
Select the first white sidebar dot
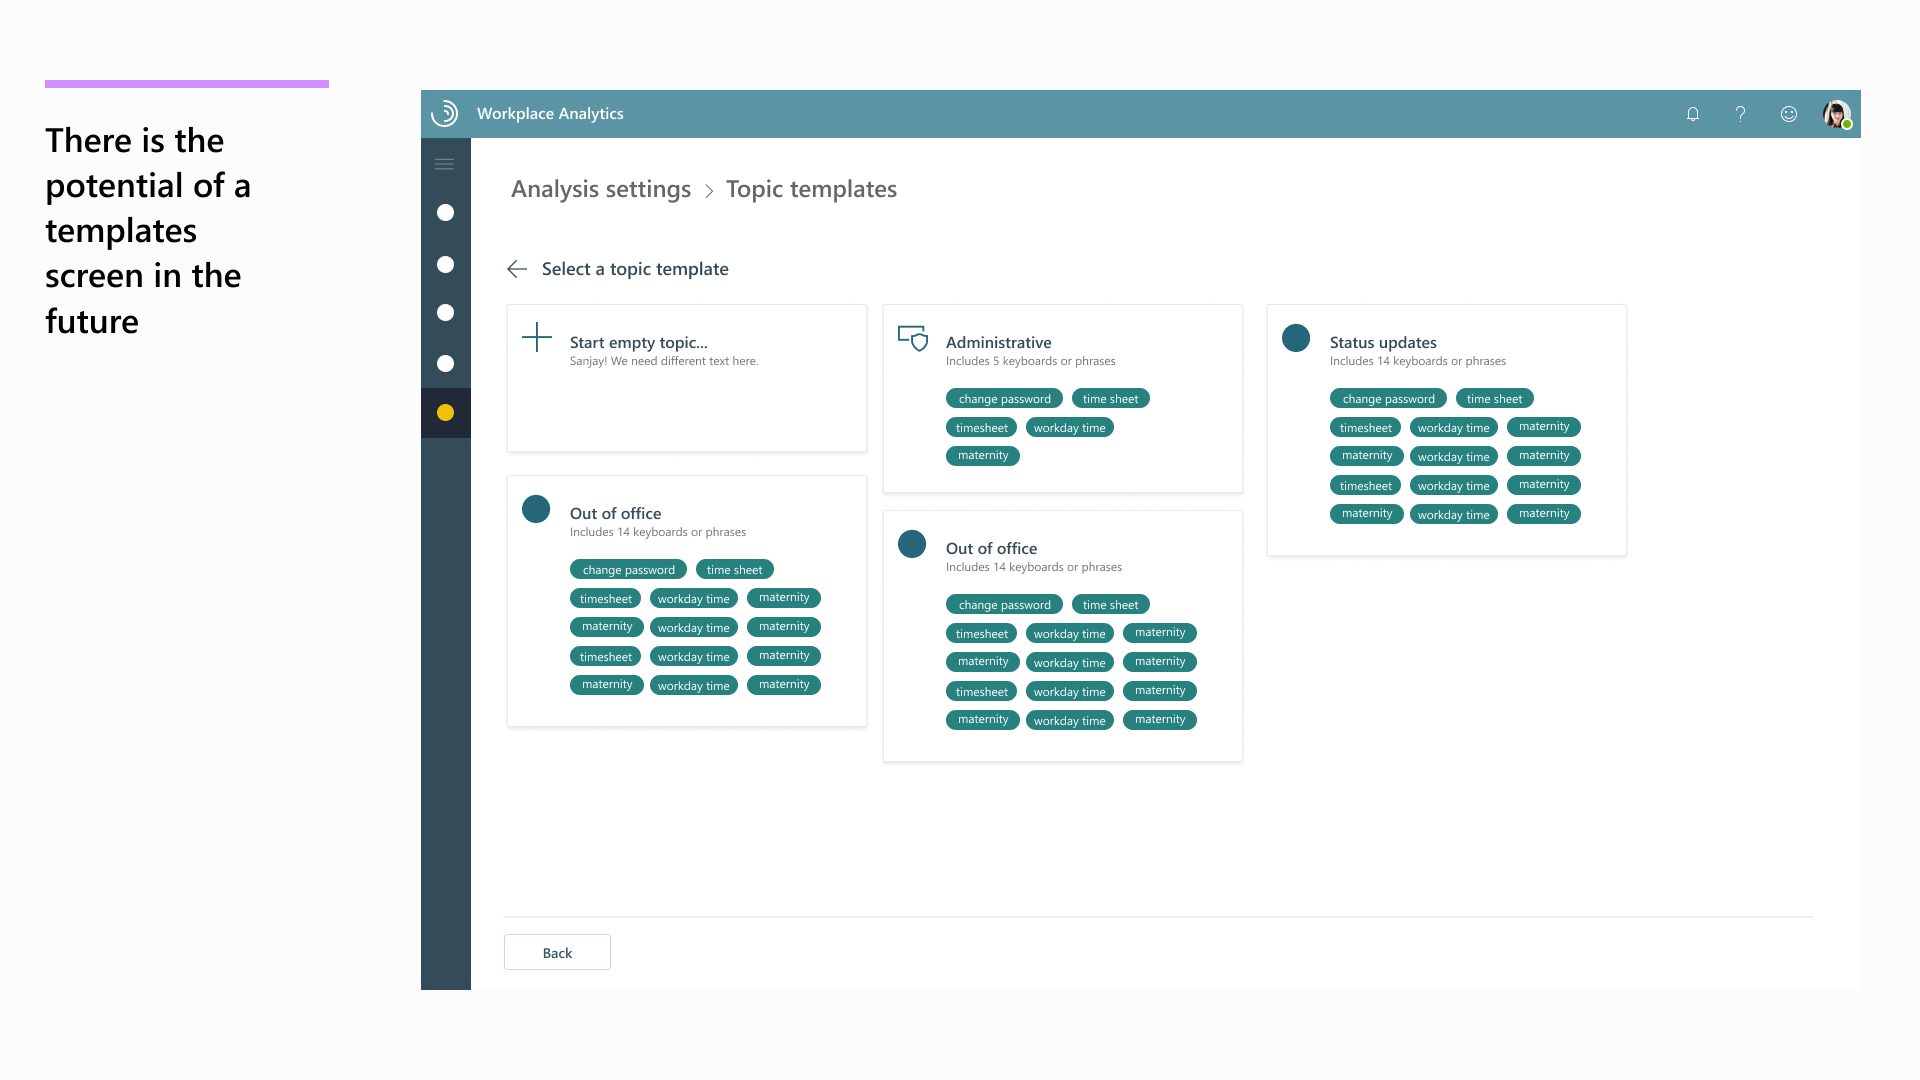(445, 213)
